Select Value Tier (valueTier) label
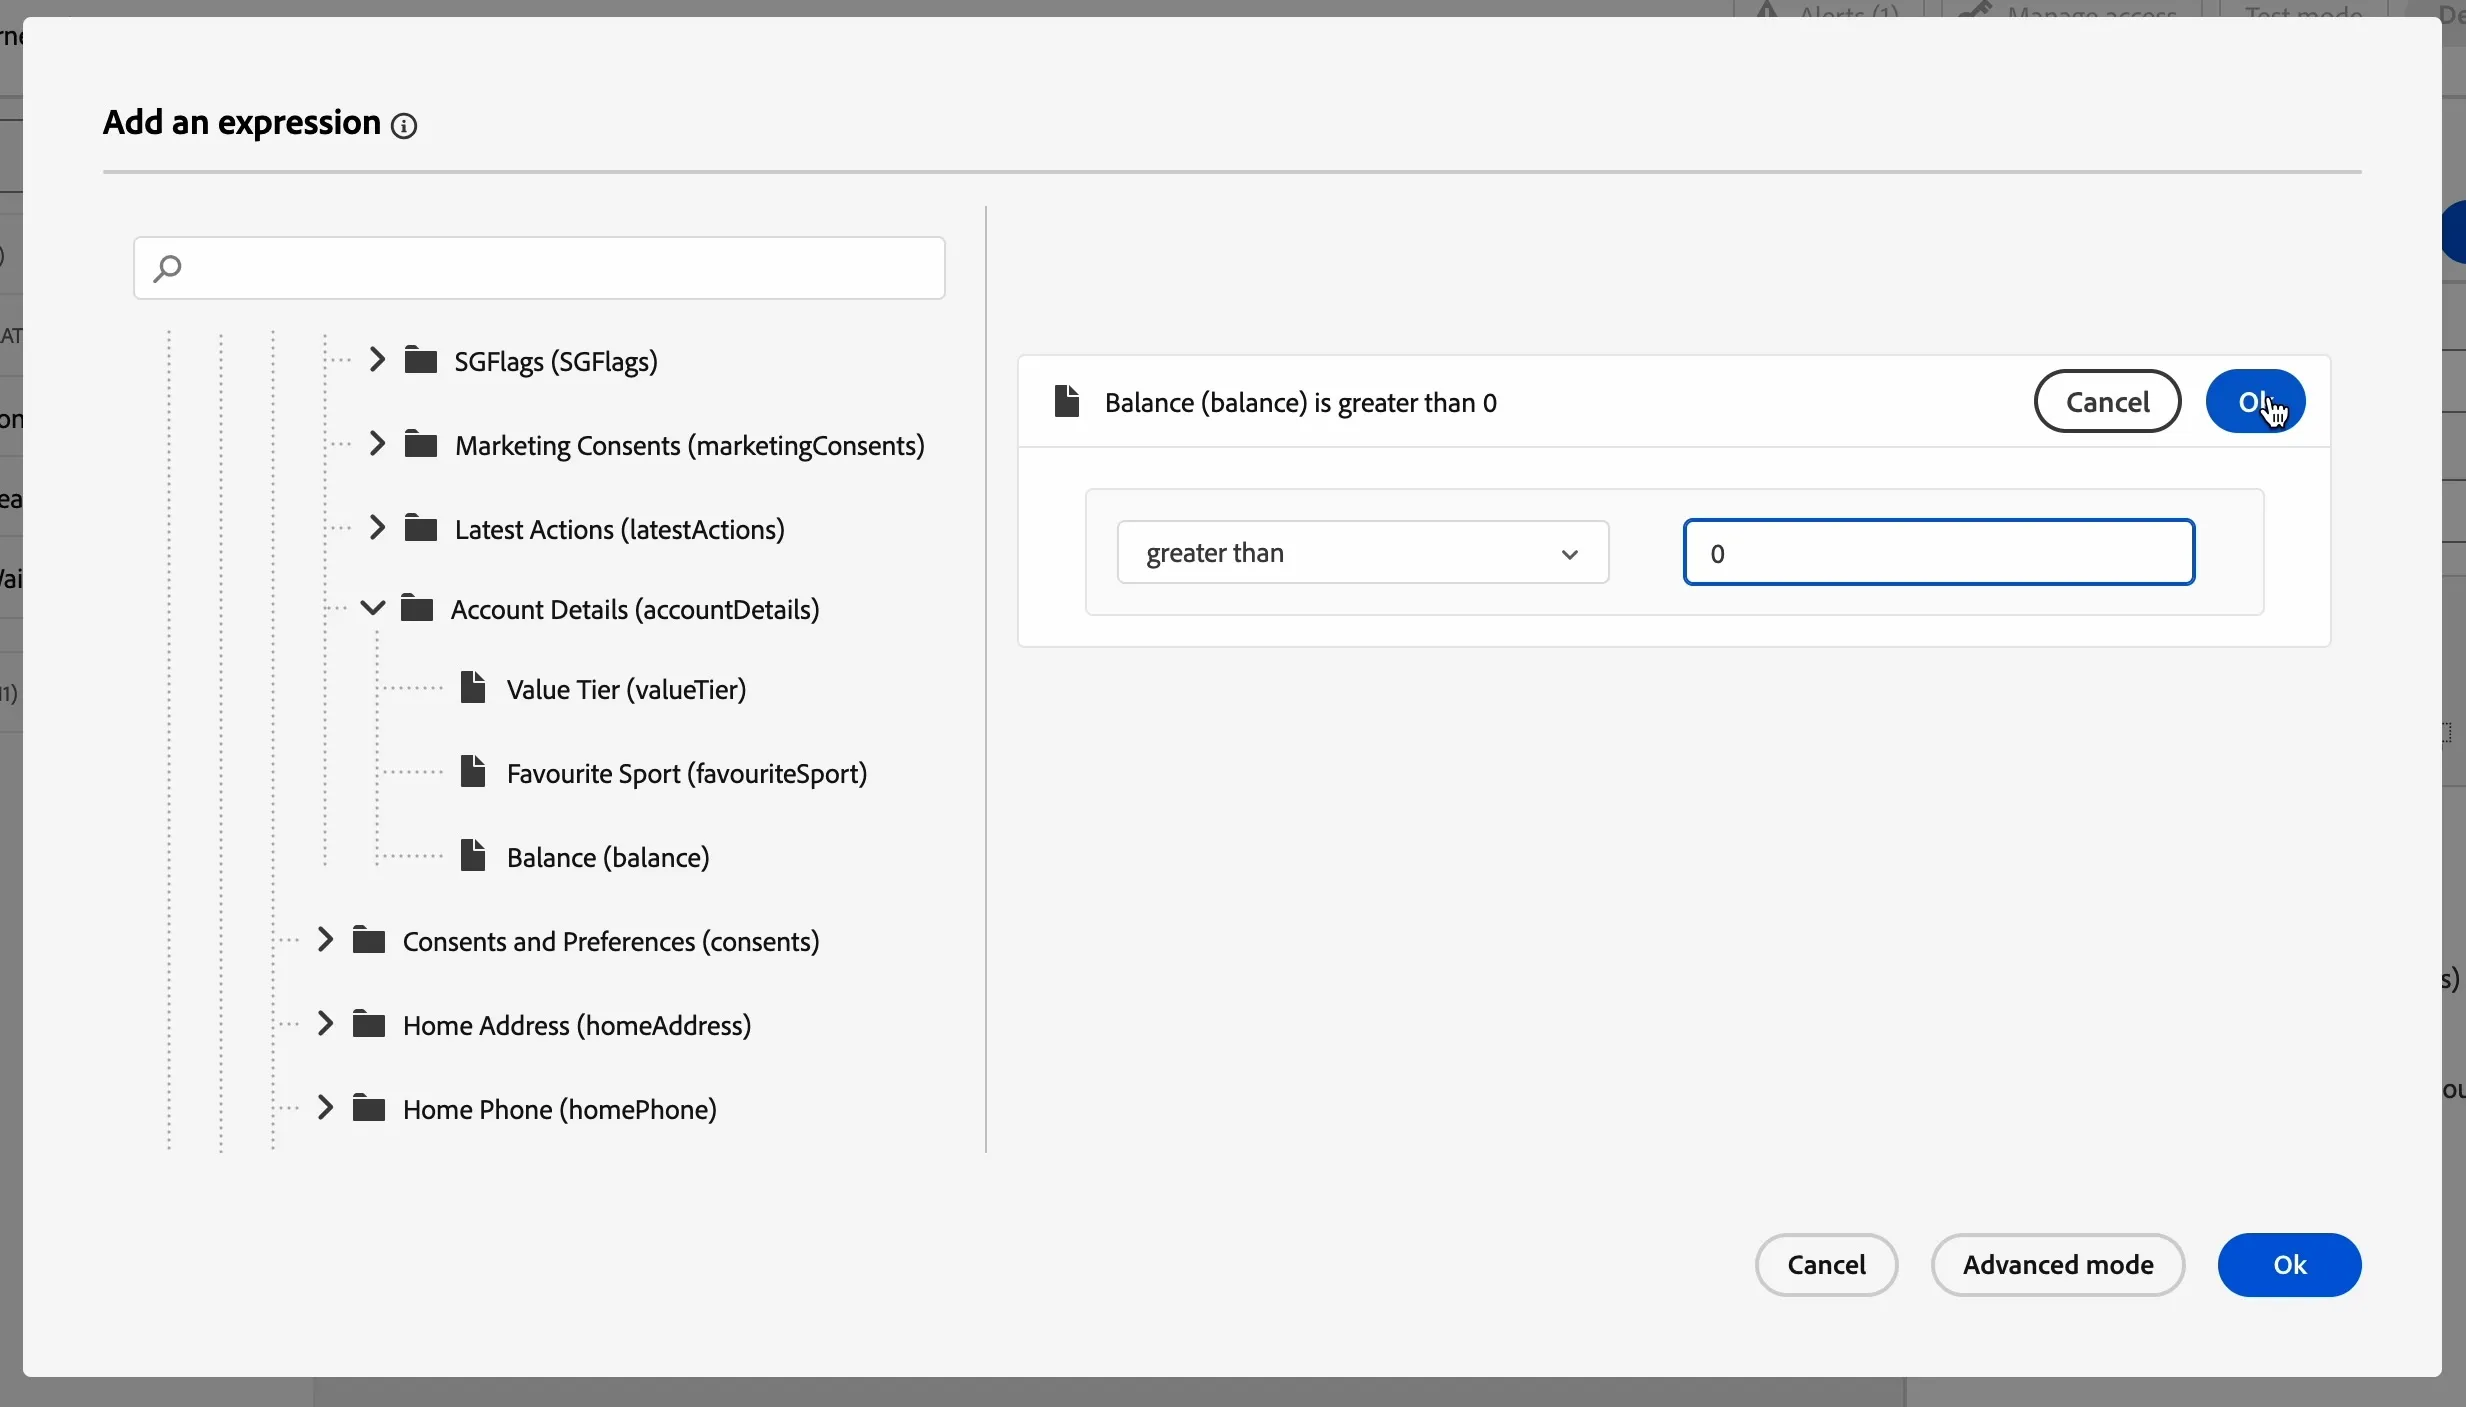The width and height of the screenshot is (2466, 1407). pyautogui.click(x=627, y=689)
